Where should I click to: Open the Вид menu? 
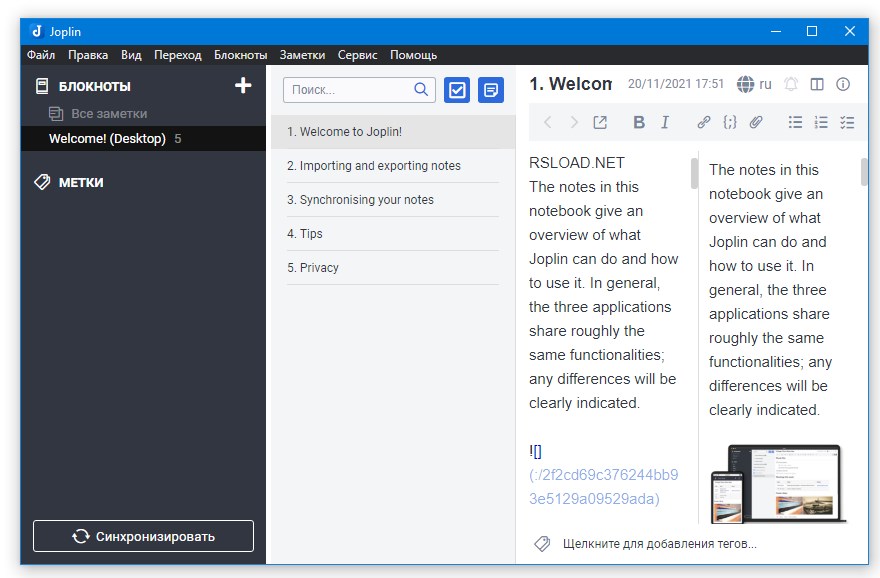(131, 55)
